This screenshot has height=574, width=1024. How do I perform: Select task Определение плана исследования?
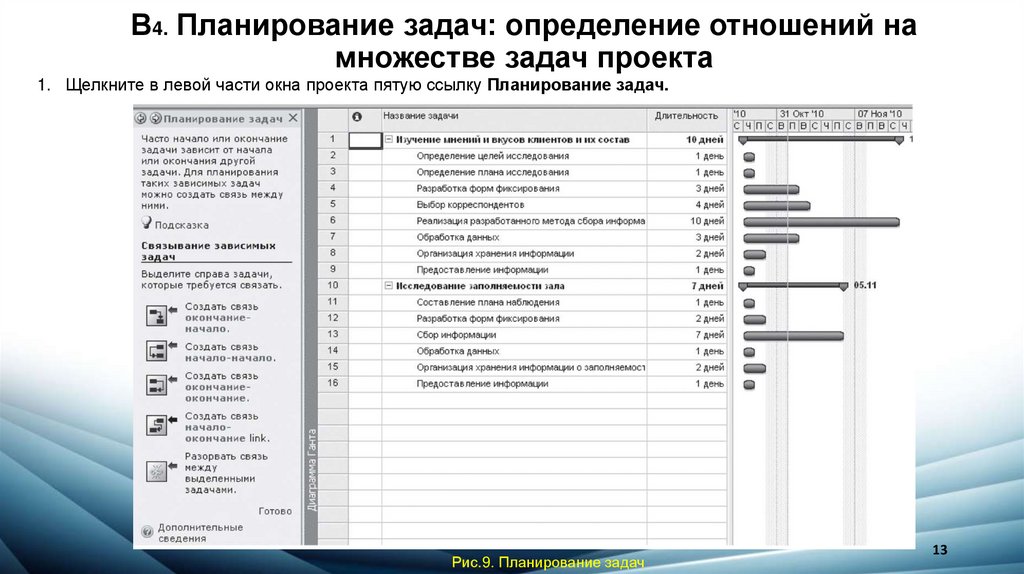click(x=492, y=172)
